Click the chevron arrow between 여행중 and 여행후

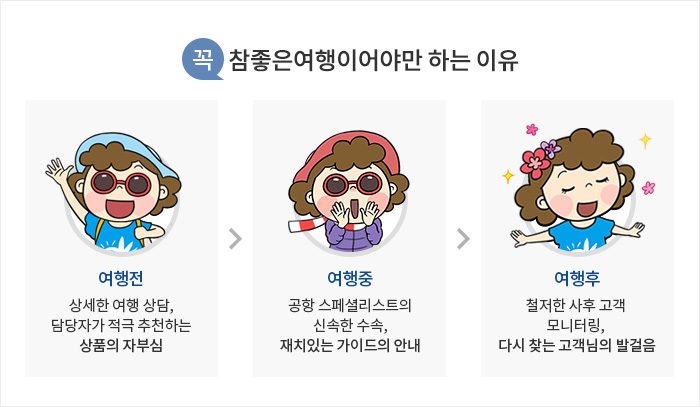(x=463, y=239)
